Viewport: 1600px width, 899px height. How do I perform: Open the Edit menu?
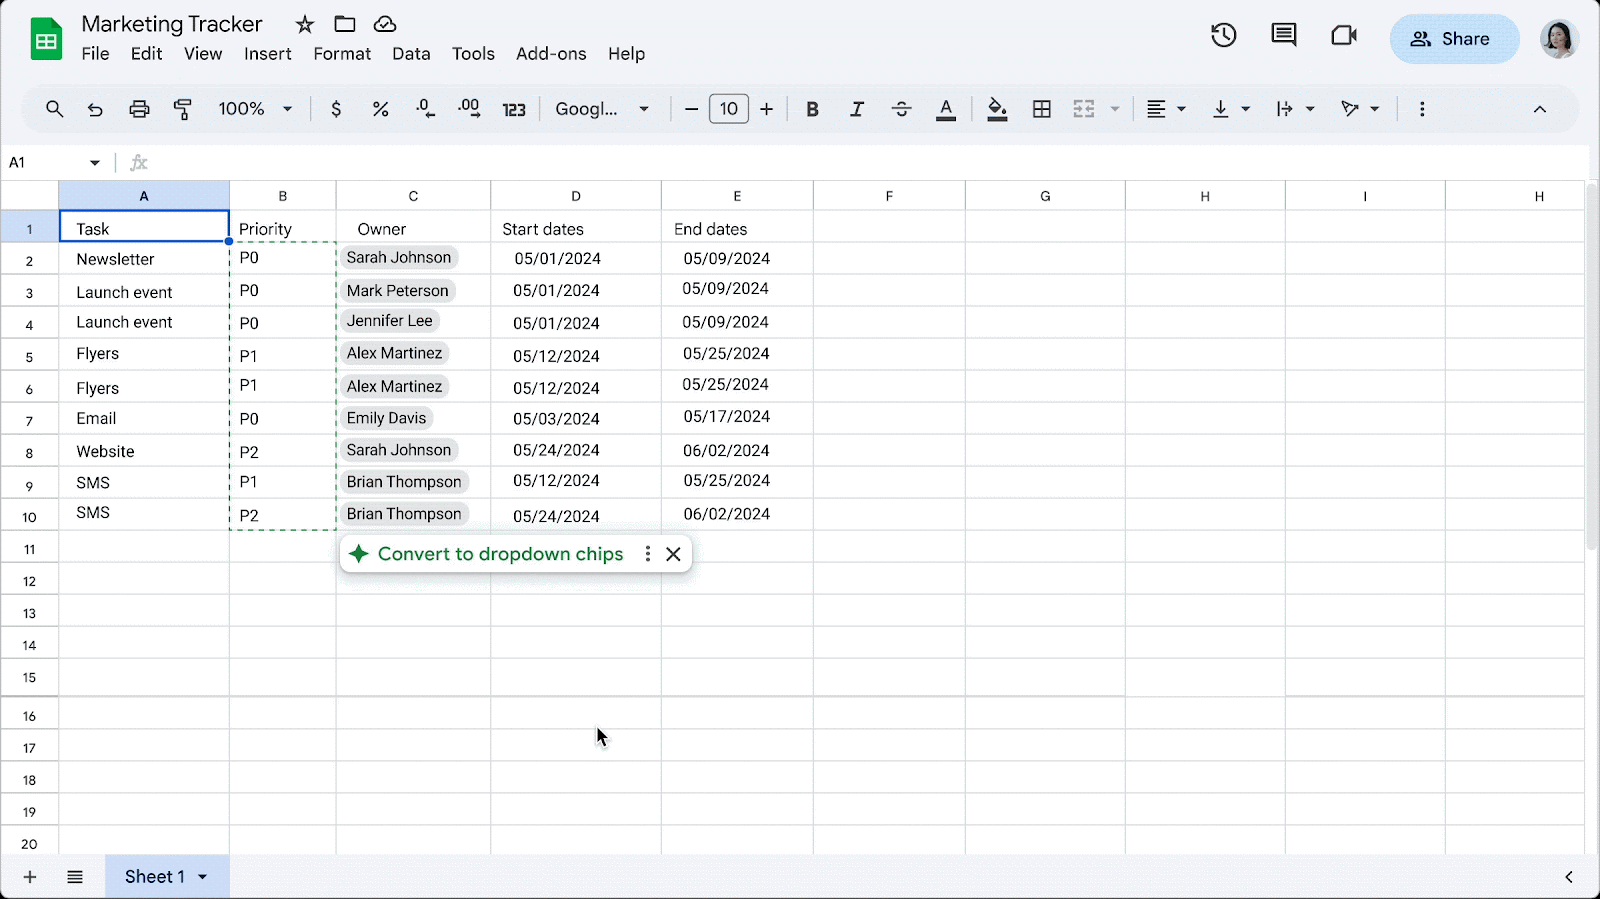(x=146, y=54)
